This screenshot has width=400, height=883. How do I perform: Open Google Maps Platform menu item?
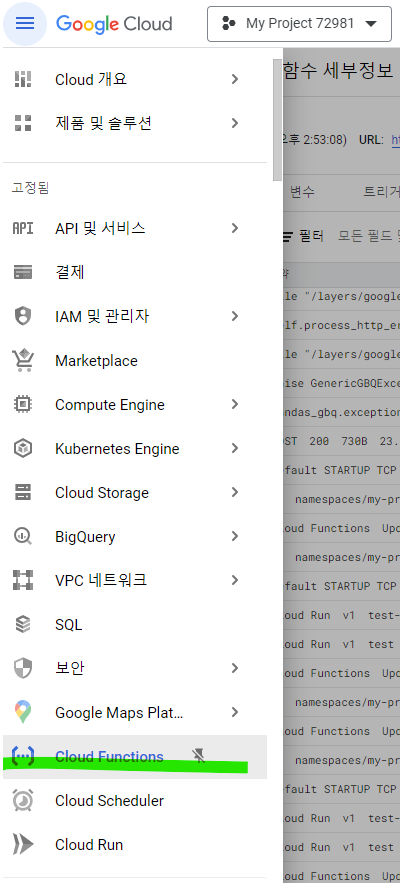[x=135, y=712]
